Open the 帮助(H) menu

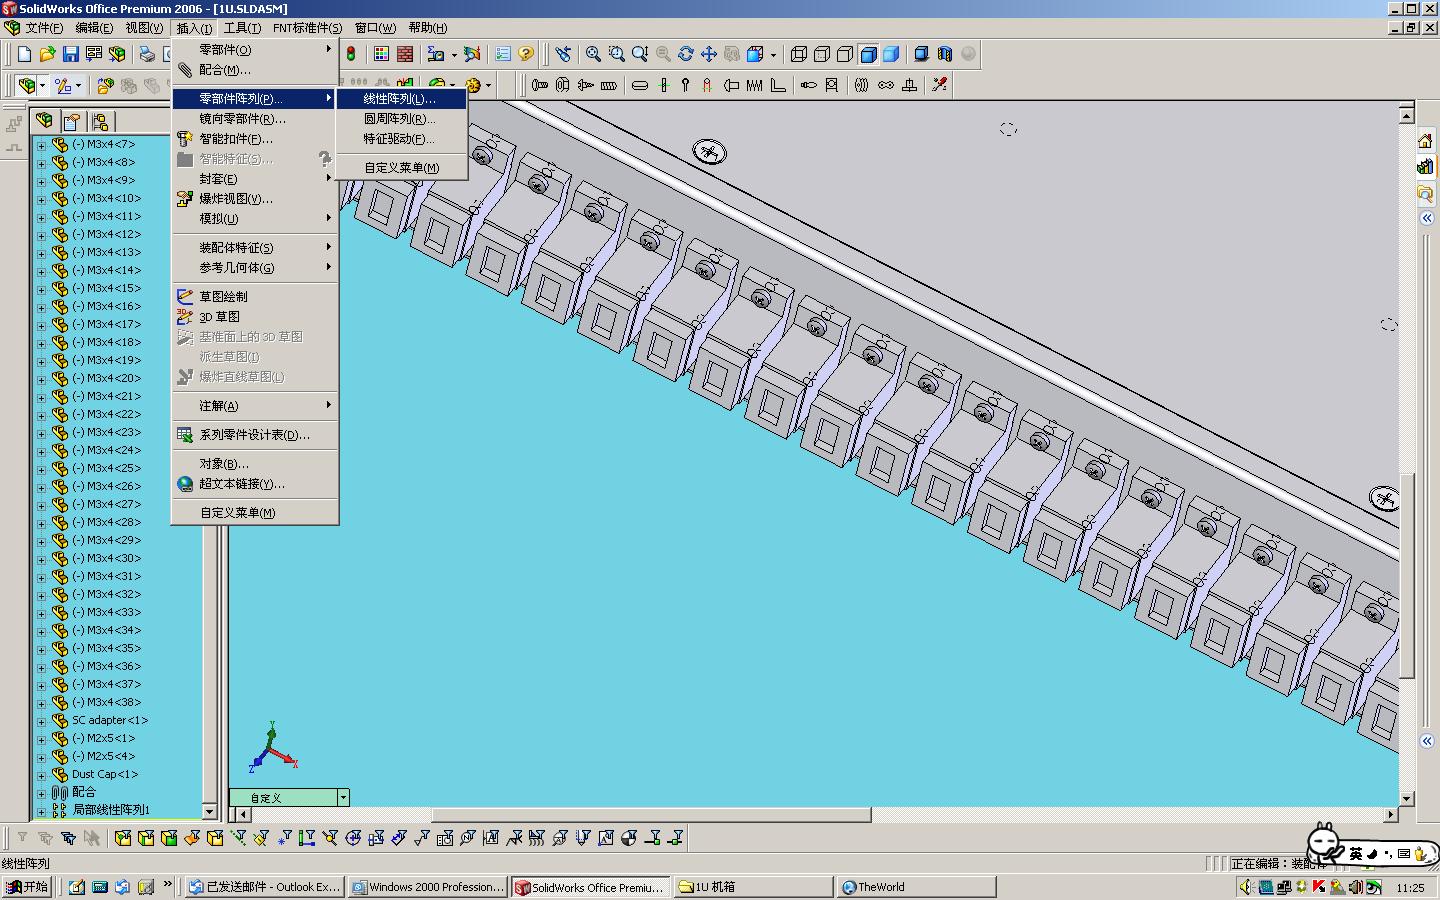[x=428, y=28]
